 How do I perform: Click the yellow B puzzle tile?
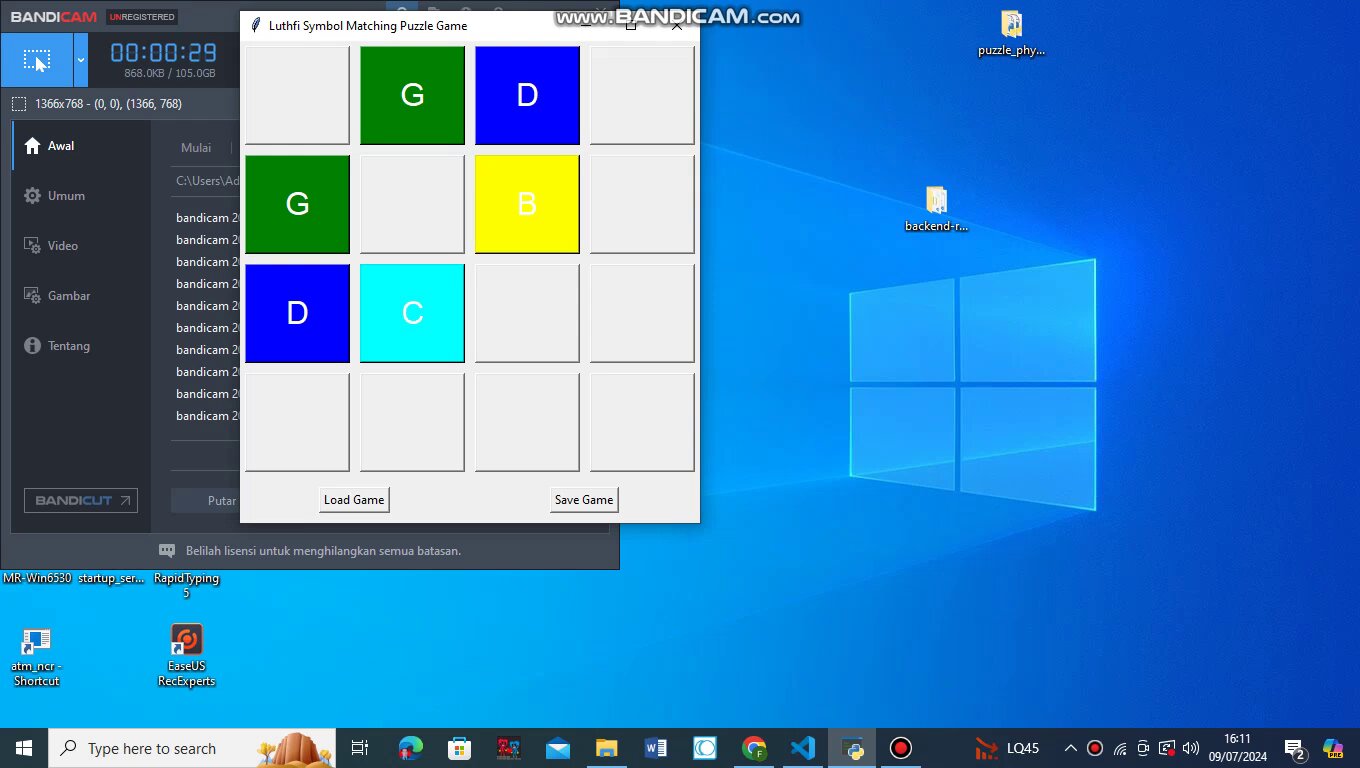[x=527, y=204]
